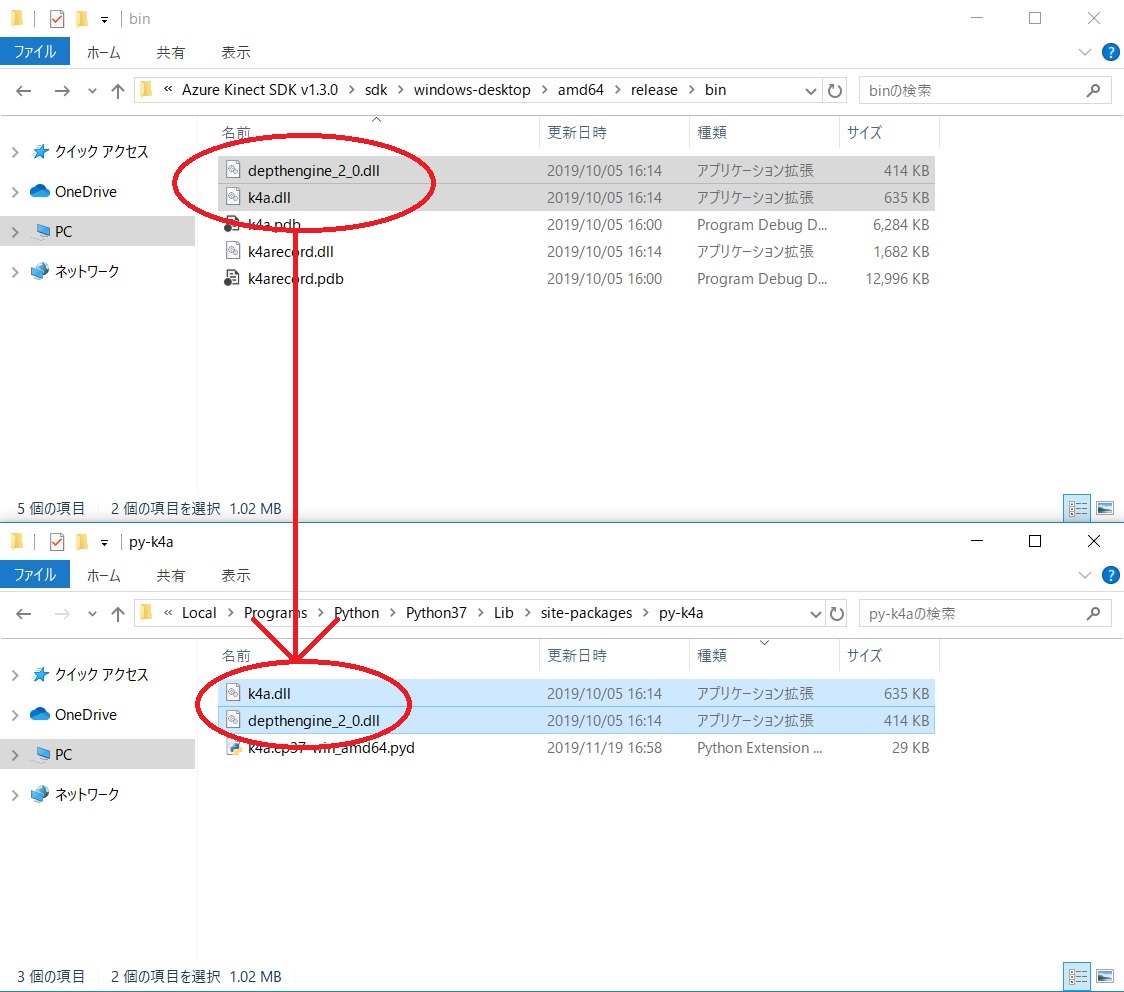This screenshot has width=1124, height=992.
Task: Select OneDrive in py-k4a window sidebar
Action: click(x=85, y=714)
